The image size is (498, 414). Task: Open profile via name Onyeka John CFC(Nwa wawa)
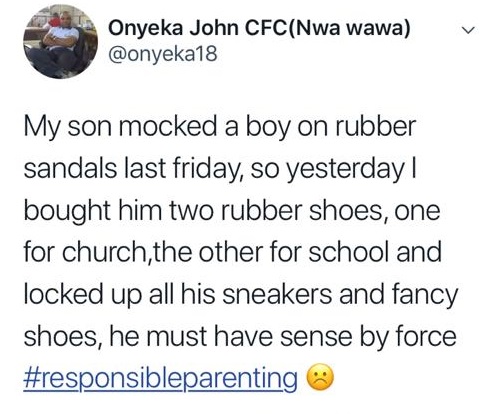pyautogui.click(x=259, y=28)
